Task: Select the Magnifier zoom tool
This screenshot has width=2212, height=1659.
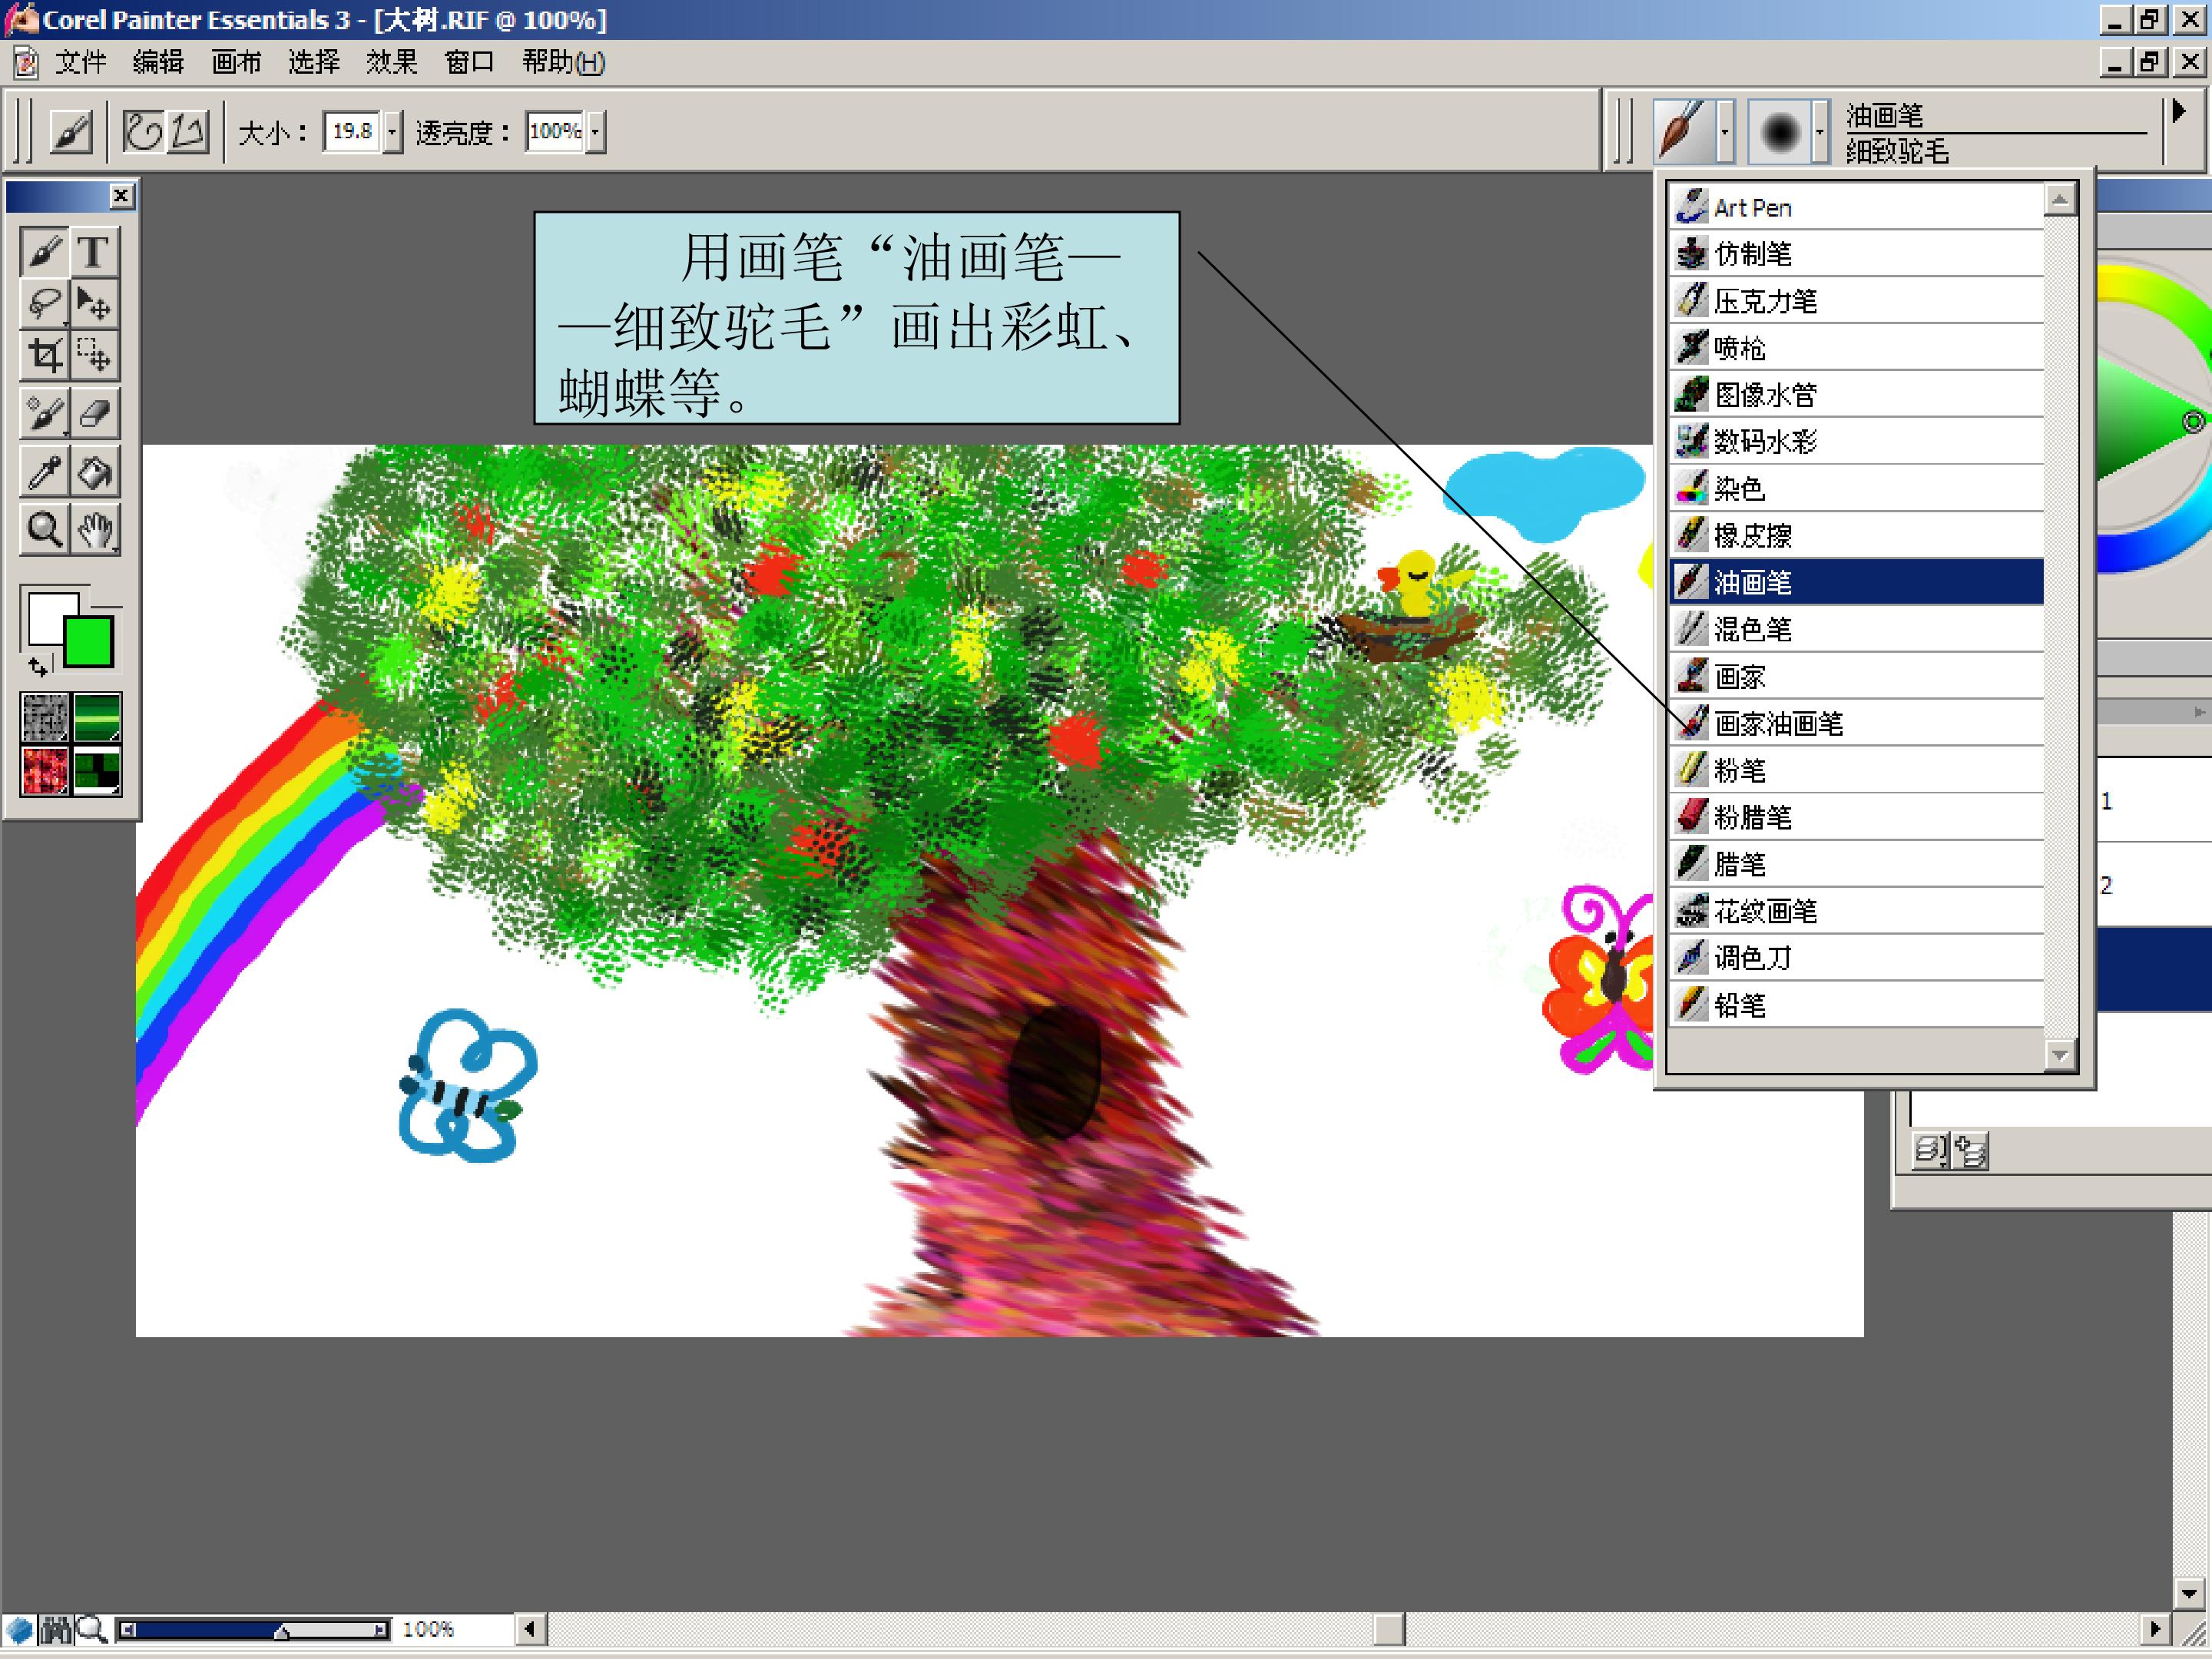Action: click(x=44, y=530)
